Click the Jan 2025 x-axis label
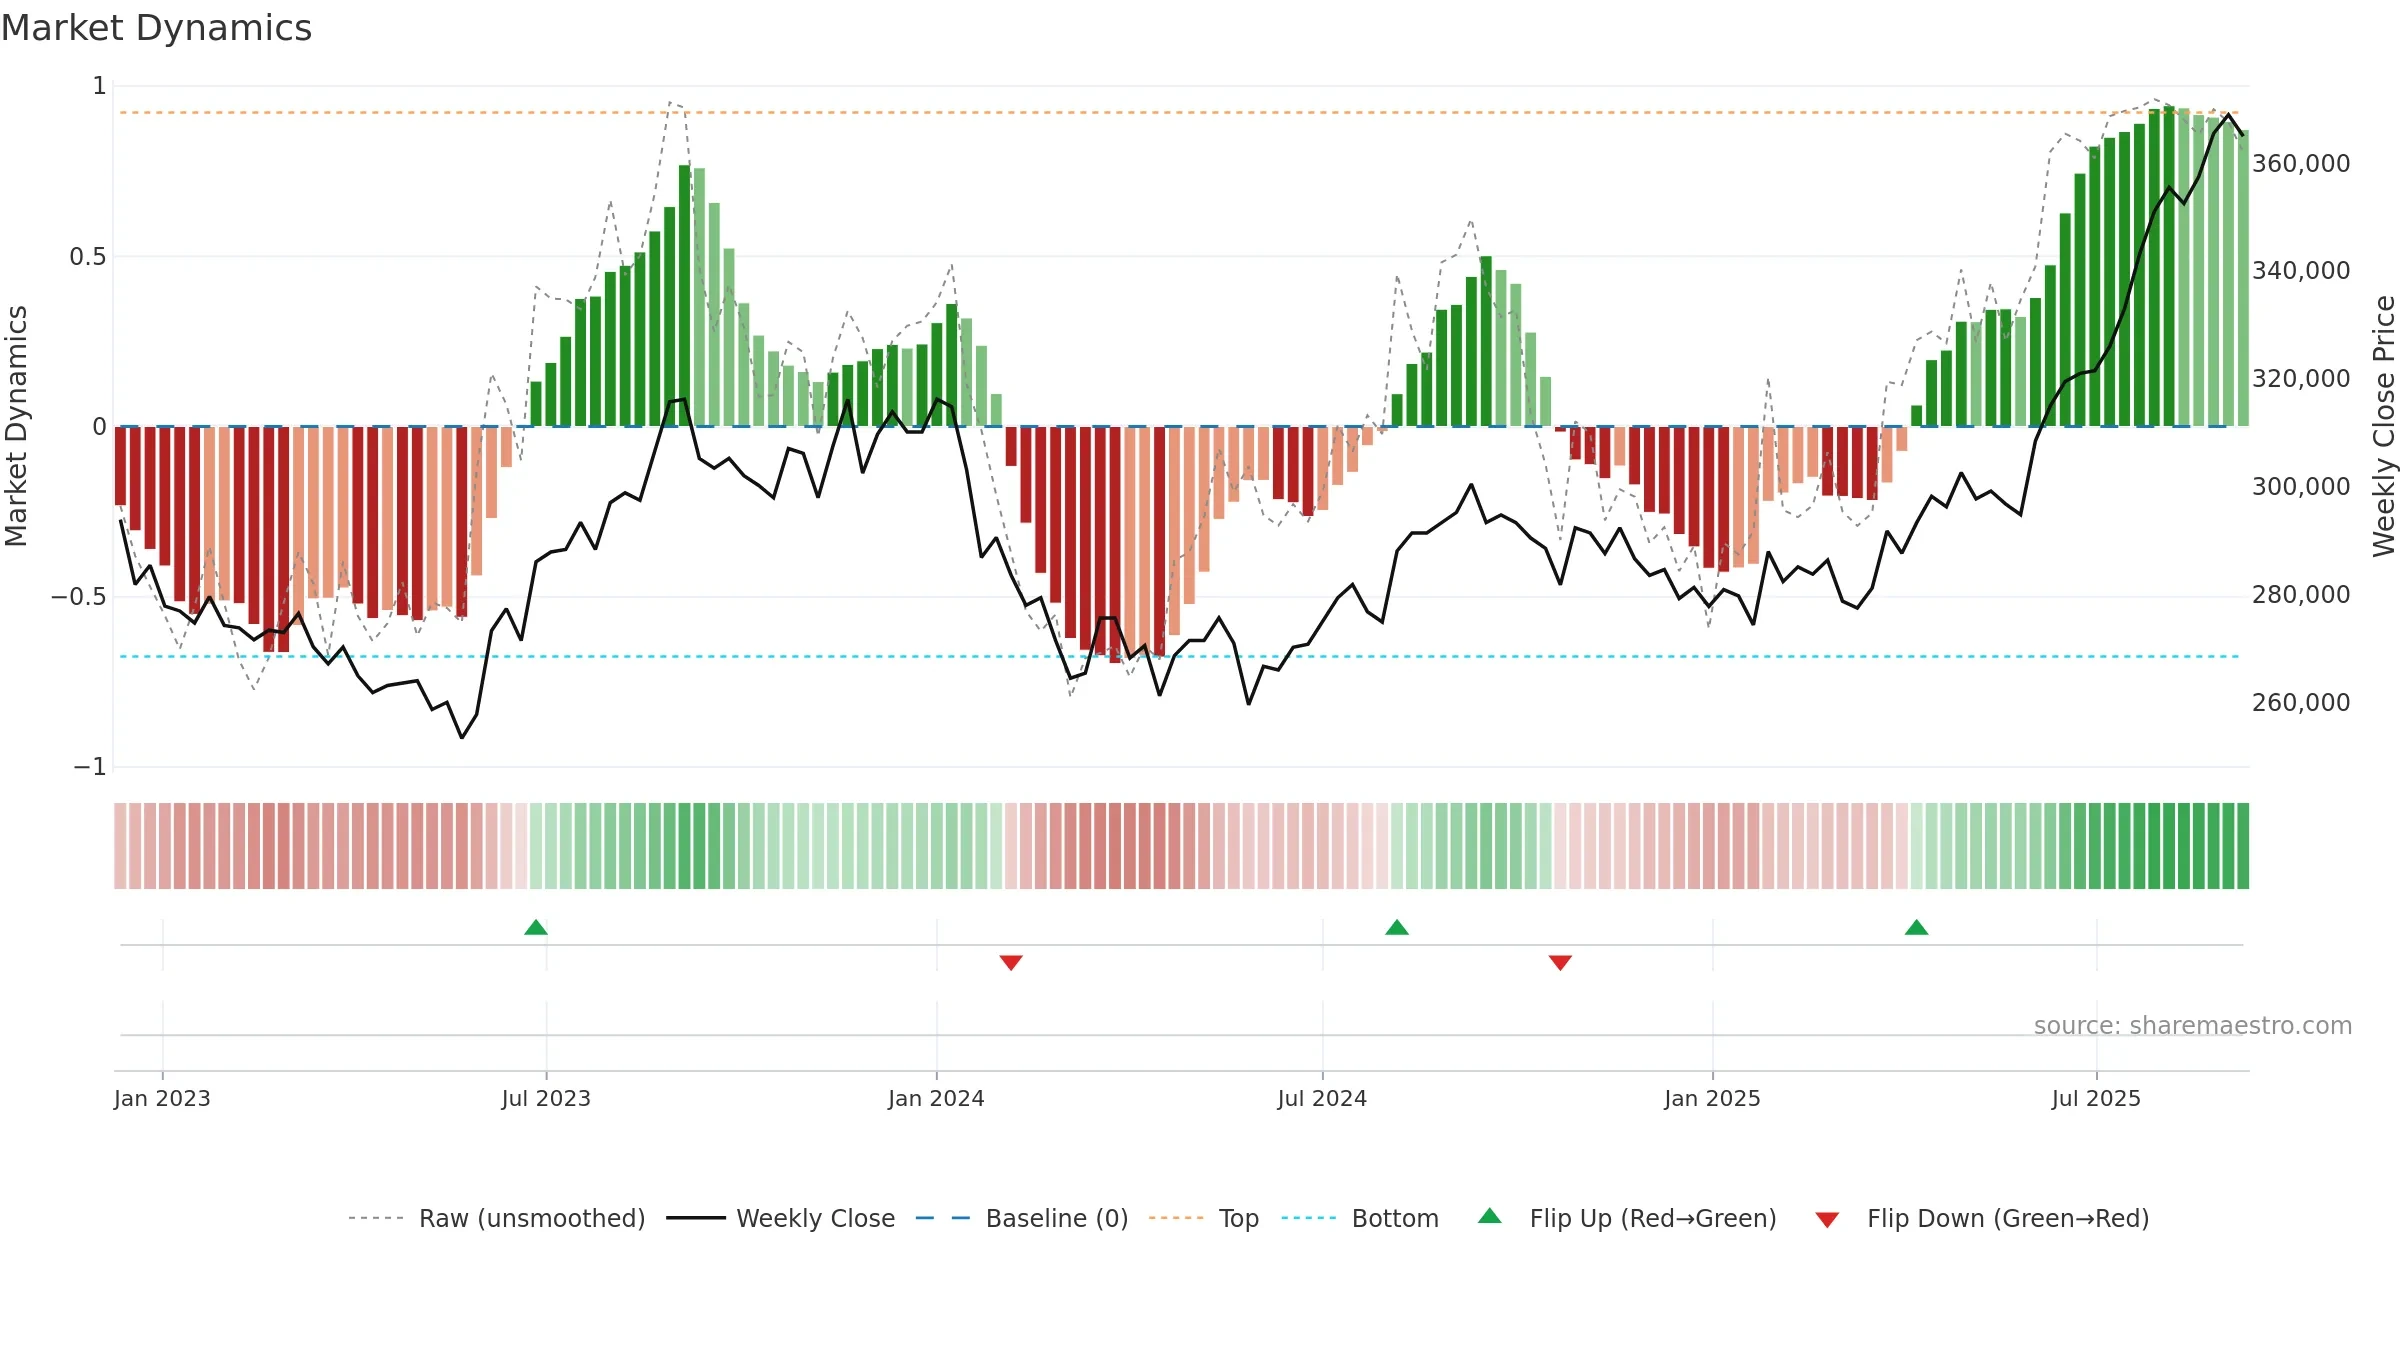2400x1350 pixels. pyautogui.click(x=1712, y=1098)
